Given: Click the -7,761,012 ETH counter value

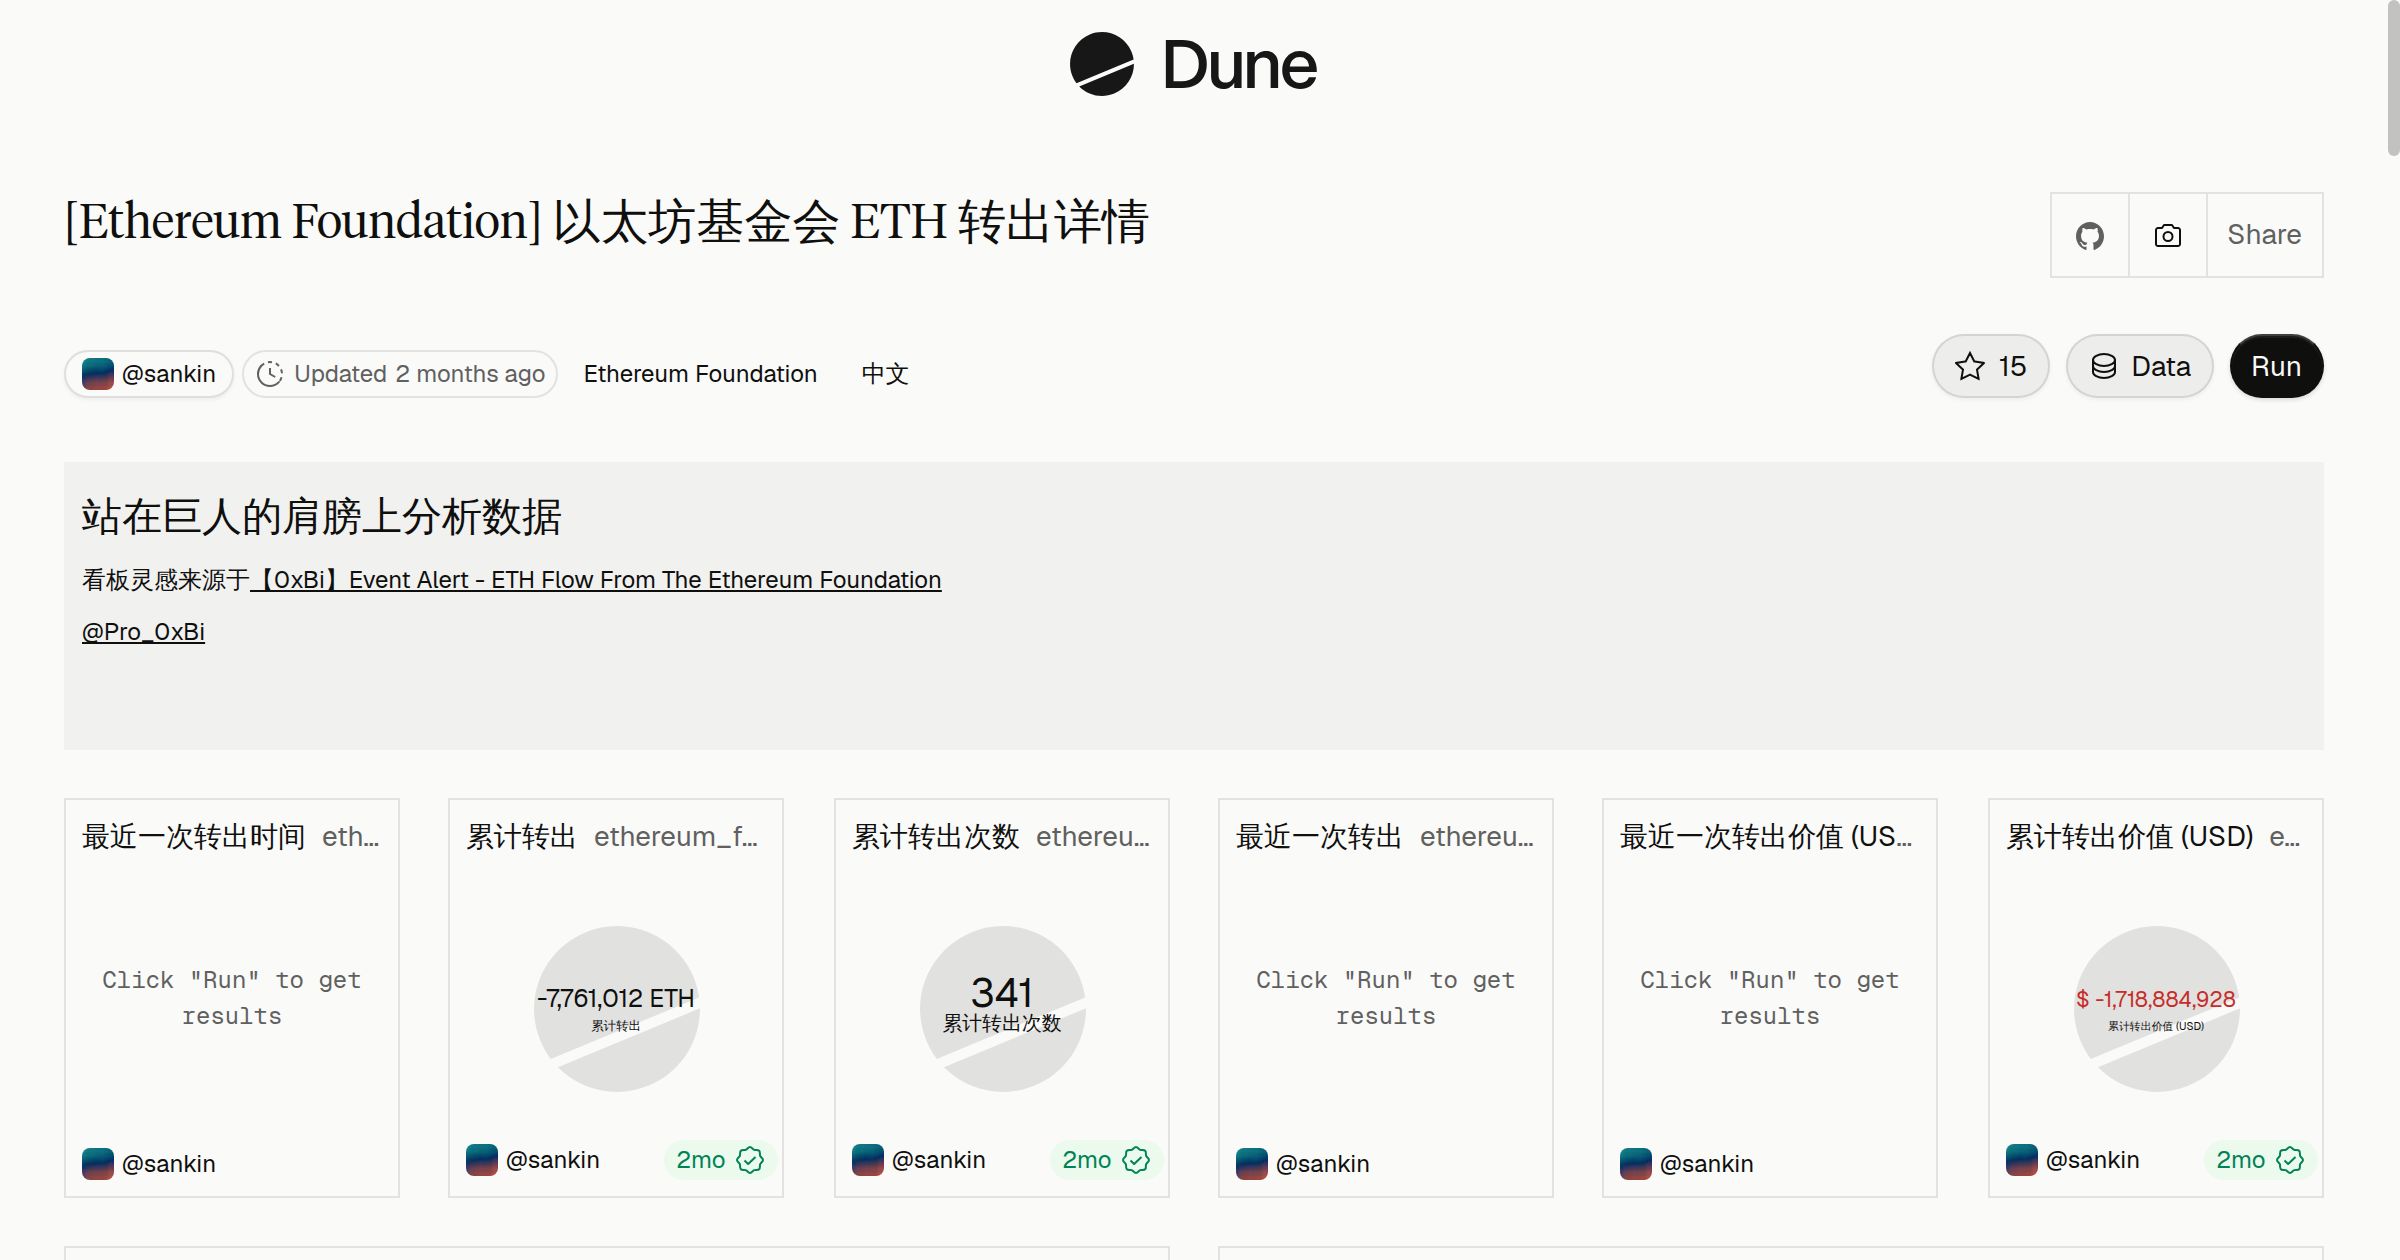Looking at the screenshot, I should tap(616, 998).
